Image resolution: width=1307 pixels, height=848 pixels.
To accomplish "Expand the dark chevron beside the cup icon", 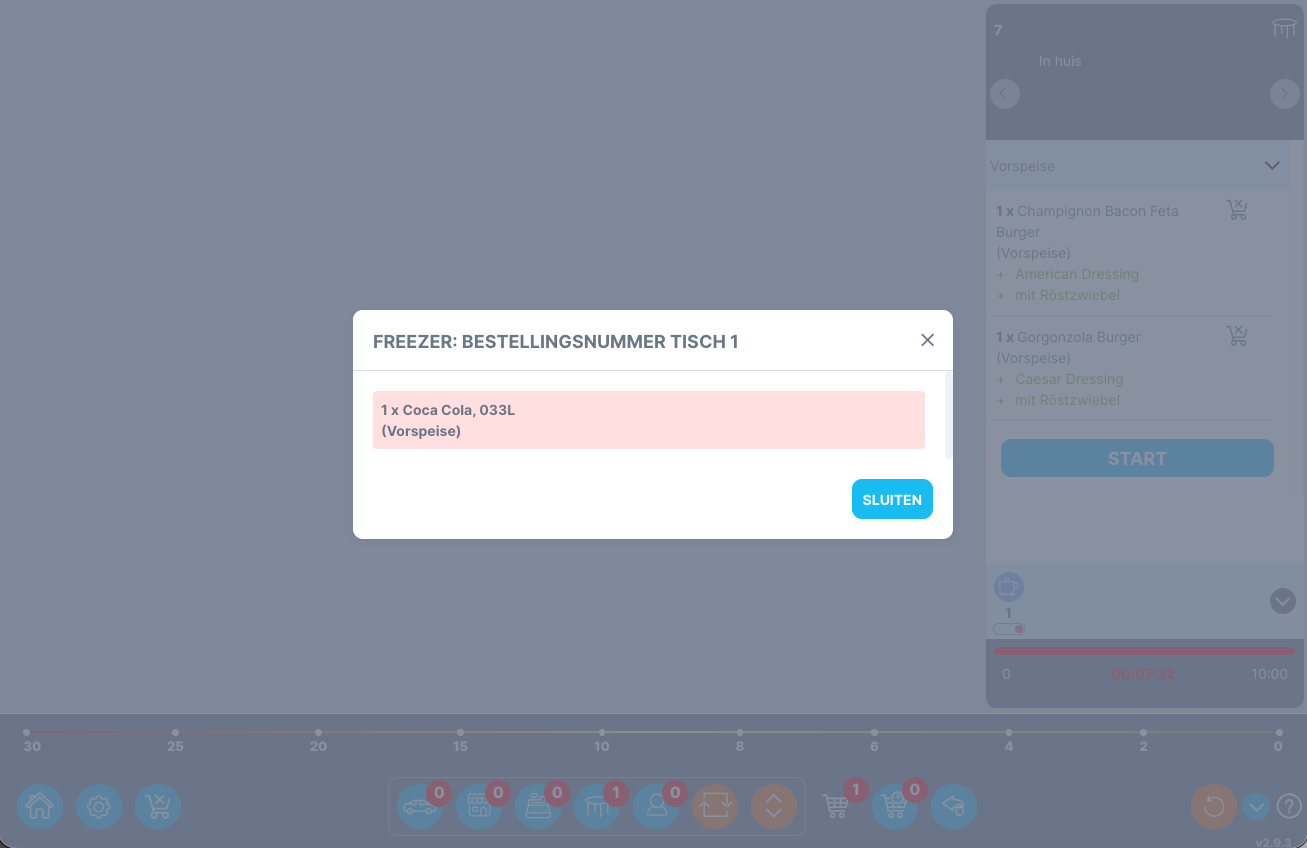I will tap(1282, 601).
